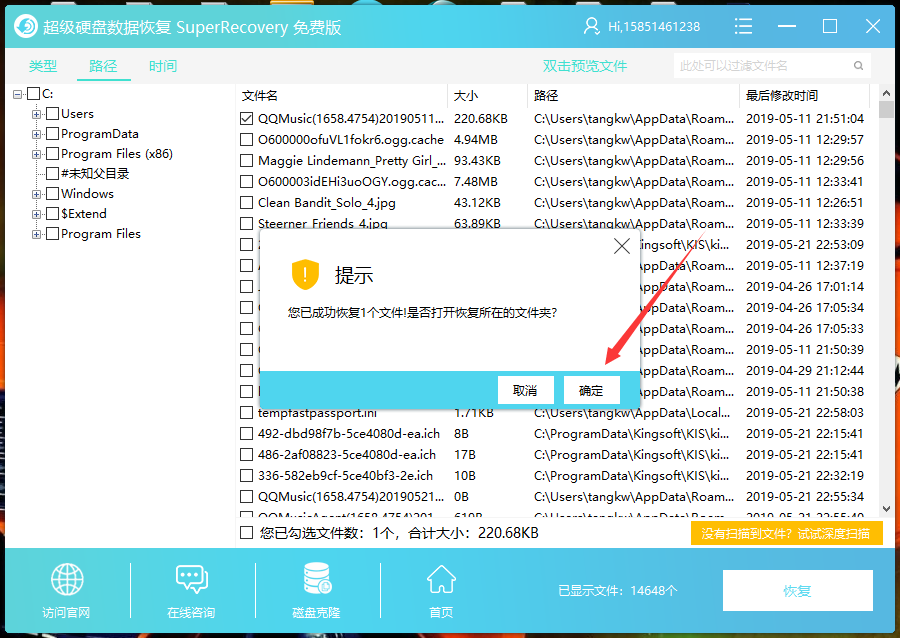900x638 pixels.
Task: Expand the Users folder node
Action: 37,114
